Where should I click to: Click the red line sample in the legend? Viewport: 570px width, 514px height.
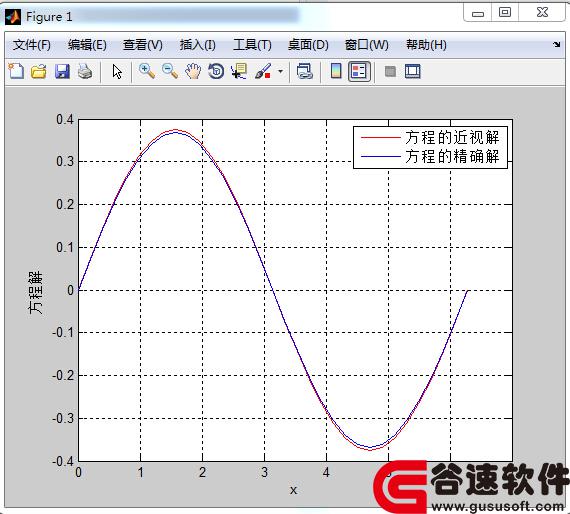click(381, 137)
